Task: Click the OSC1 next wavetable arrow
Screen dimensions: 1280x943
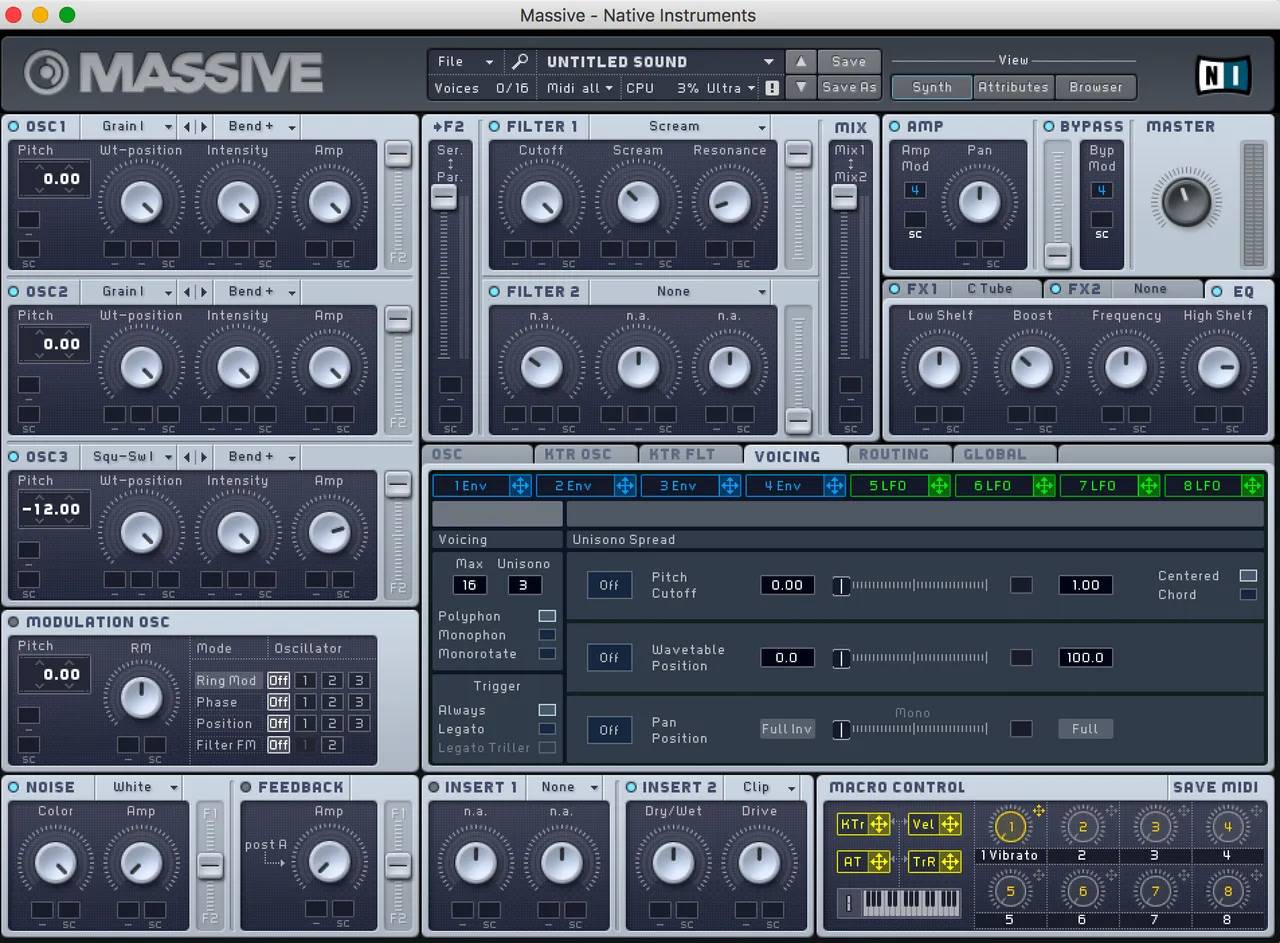Action: click(x=203, y=127)
